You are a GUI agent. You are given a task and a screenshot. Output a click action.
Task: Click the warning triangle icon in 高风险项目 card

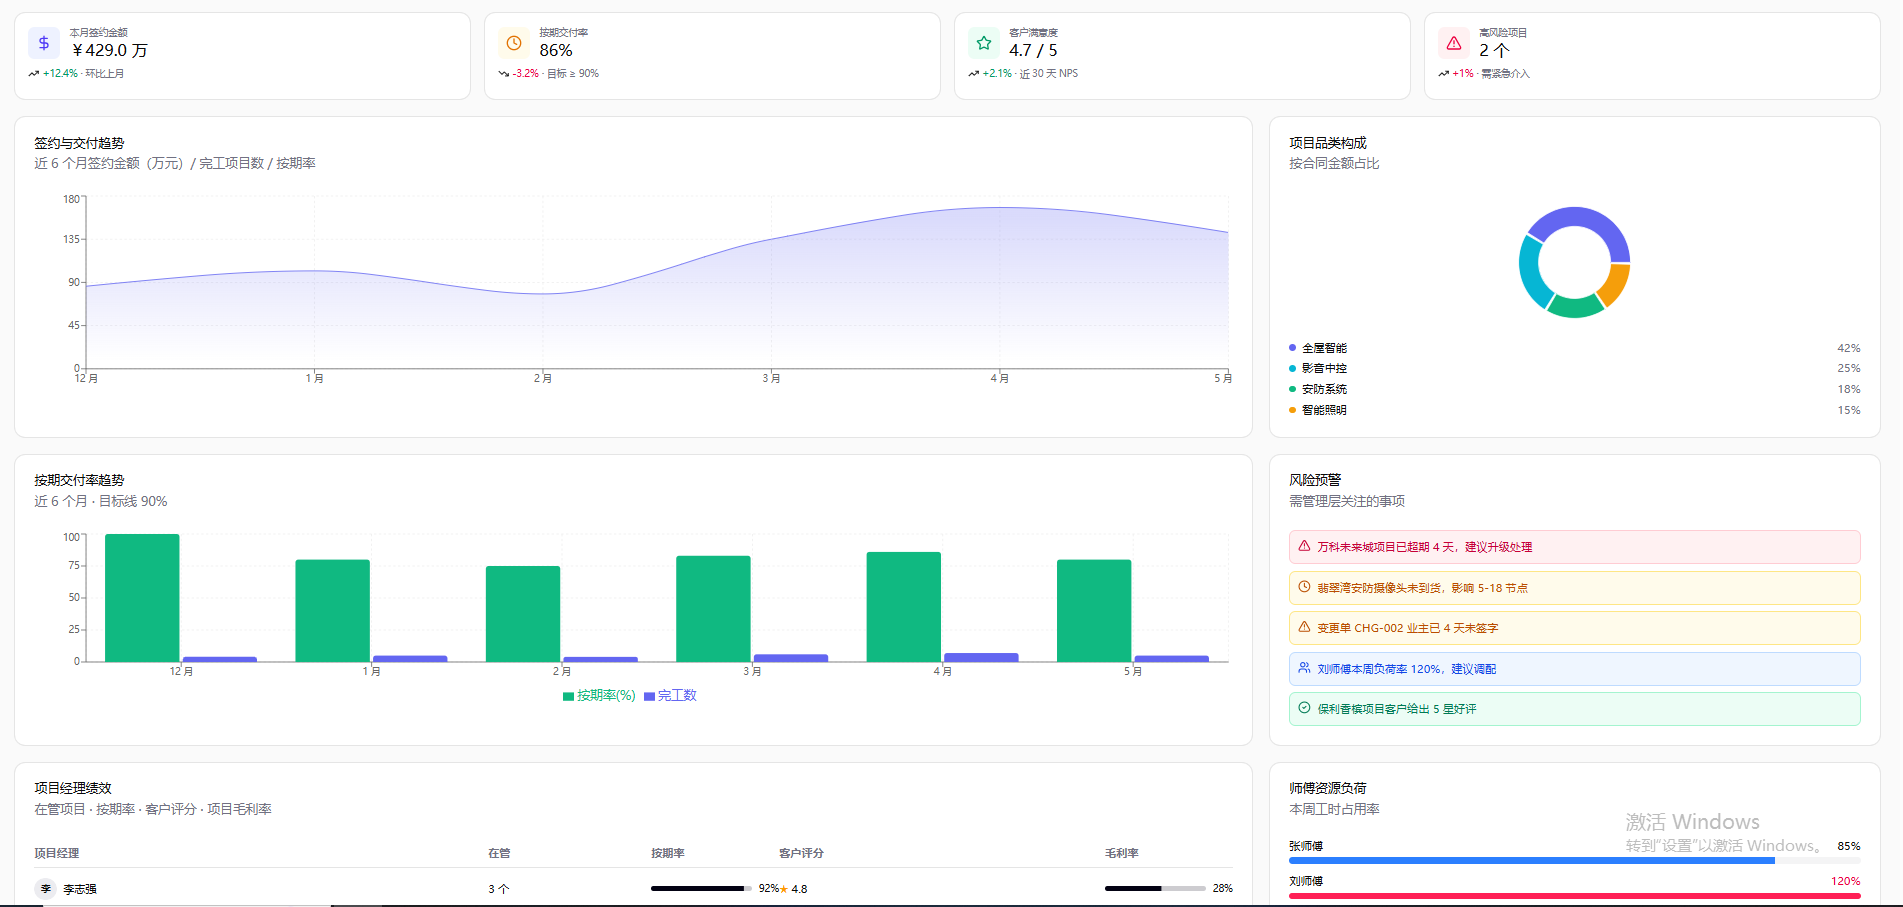1453,43
